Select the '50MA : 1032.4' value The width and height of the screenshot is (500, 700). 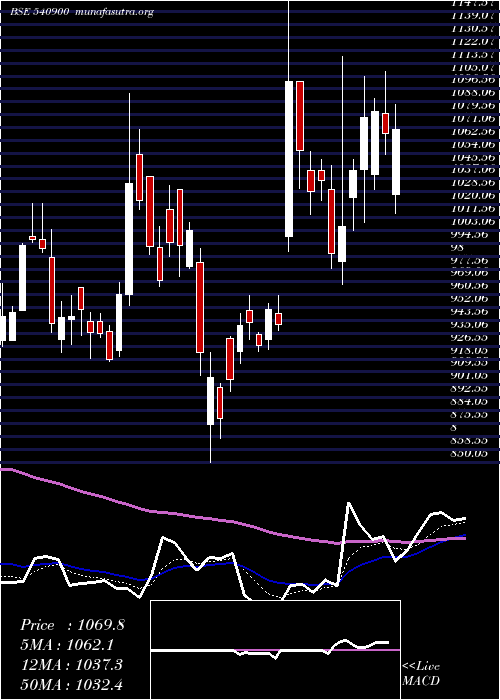[x=72, y=684]
